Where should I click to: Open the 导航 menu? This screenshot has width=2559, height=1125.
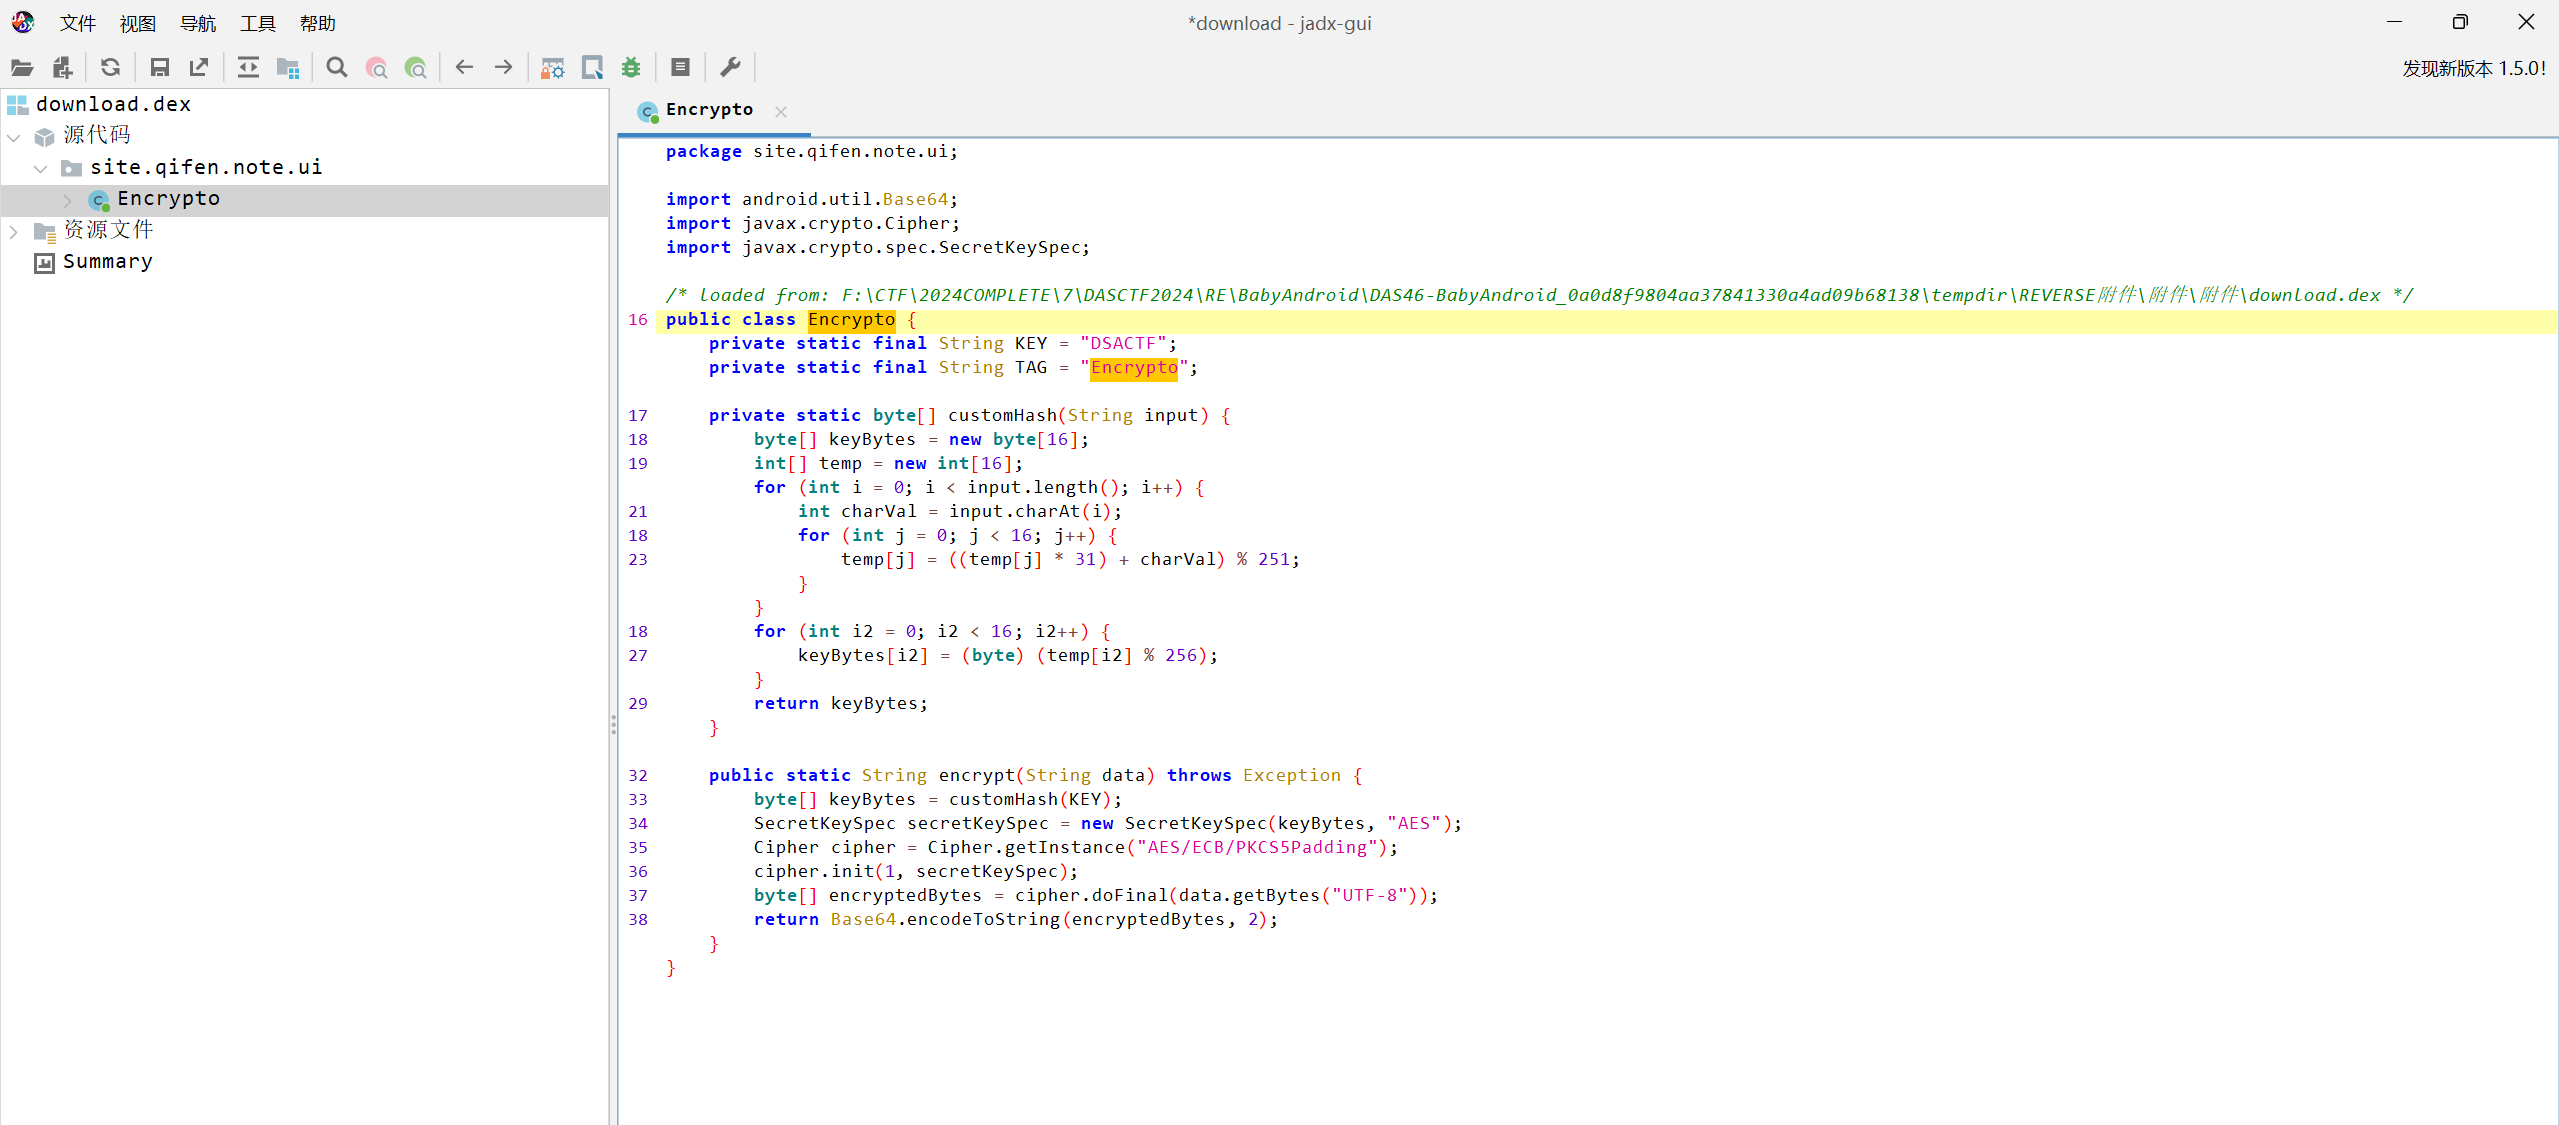(198, 23)
